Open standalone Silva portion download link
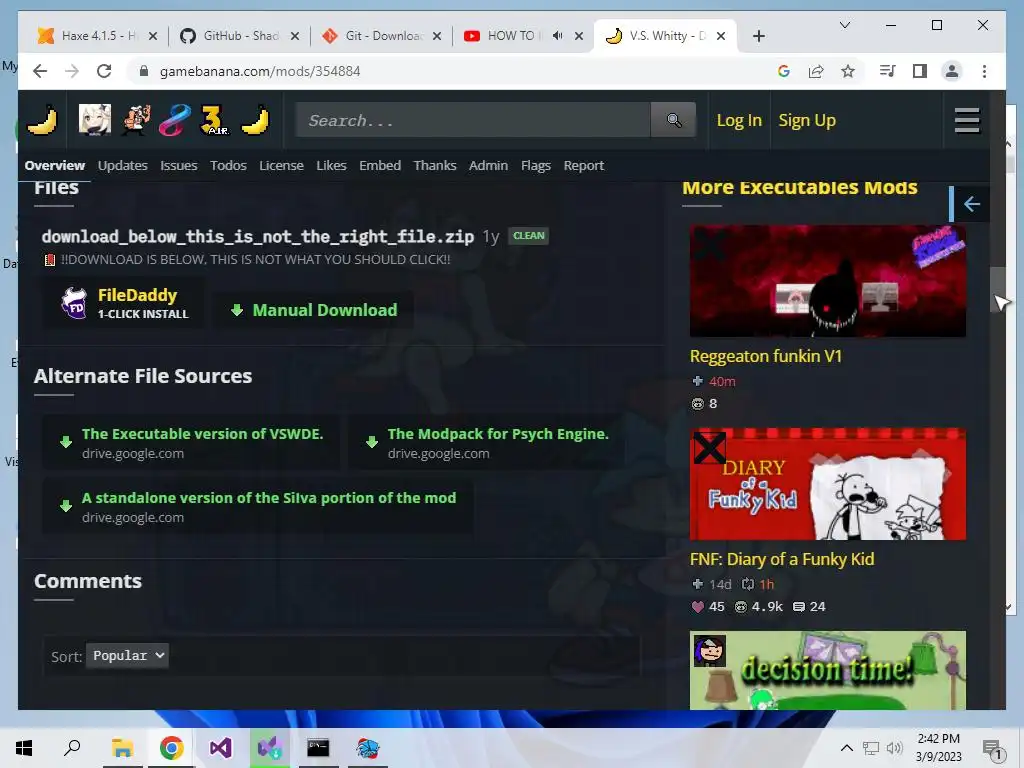The height and width of the screenshot is (768, 1024). tap(258, 506)
